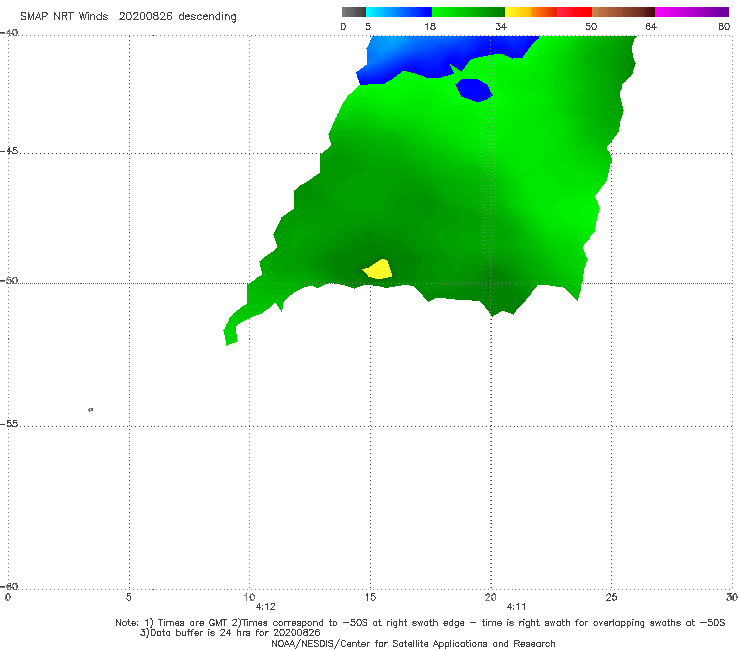Select the magenta-purple segment of the color bar
Image resolution: width=740 pixels, height=650 pixels.
(692, 12)
